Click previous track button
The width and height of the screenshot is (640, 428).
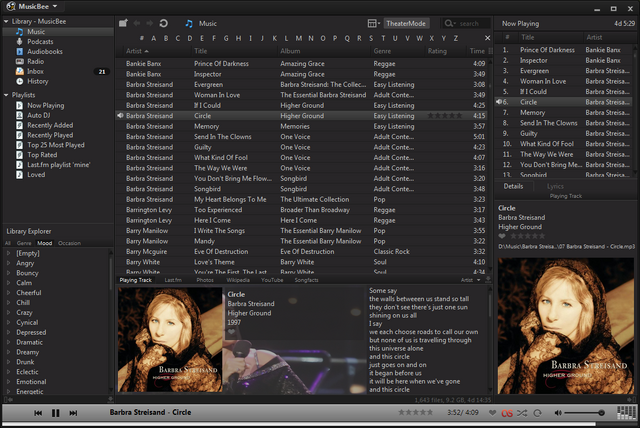click(38, 413)
